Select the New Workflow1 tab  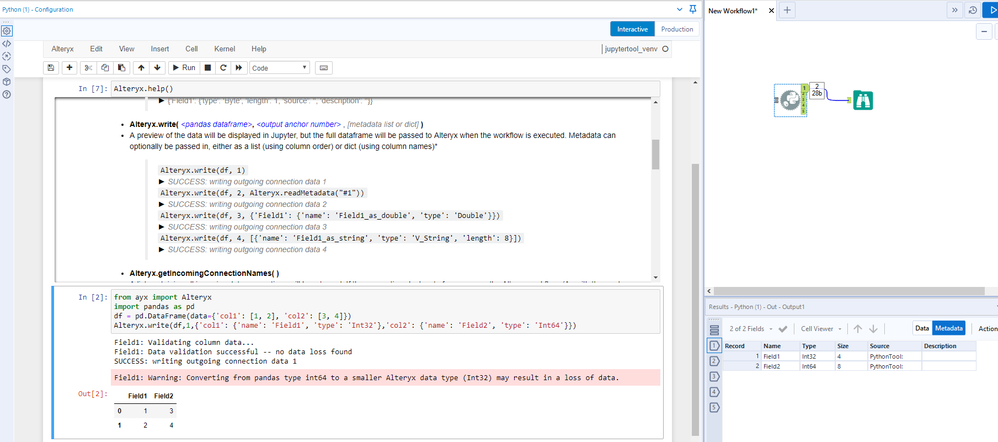733,11
